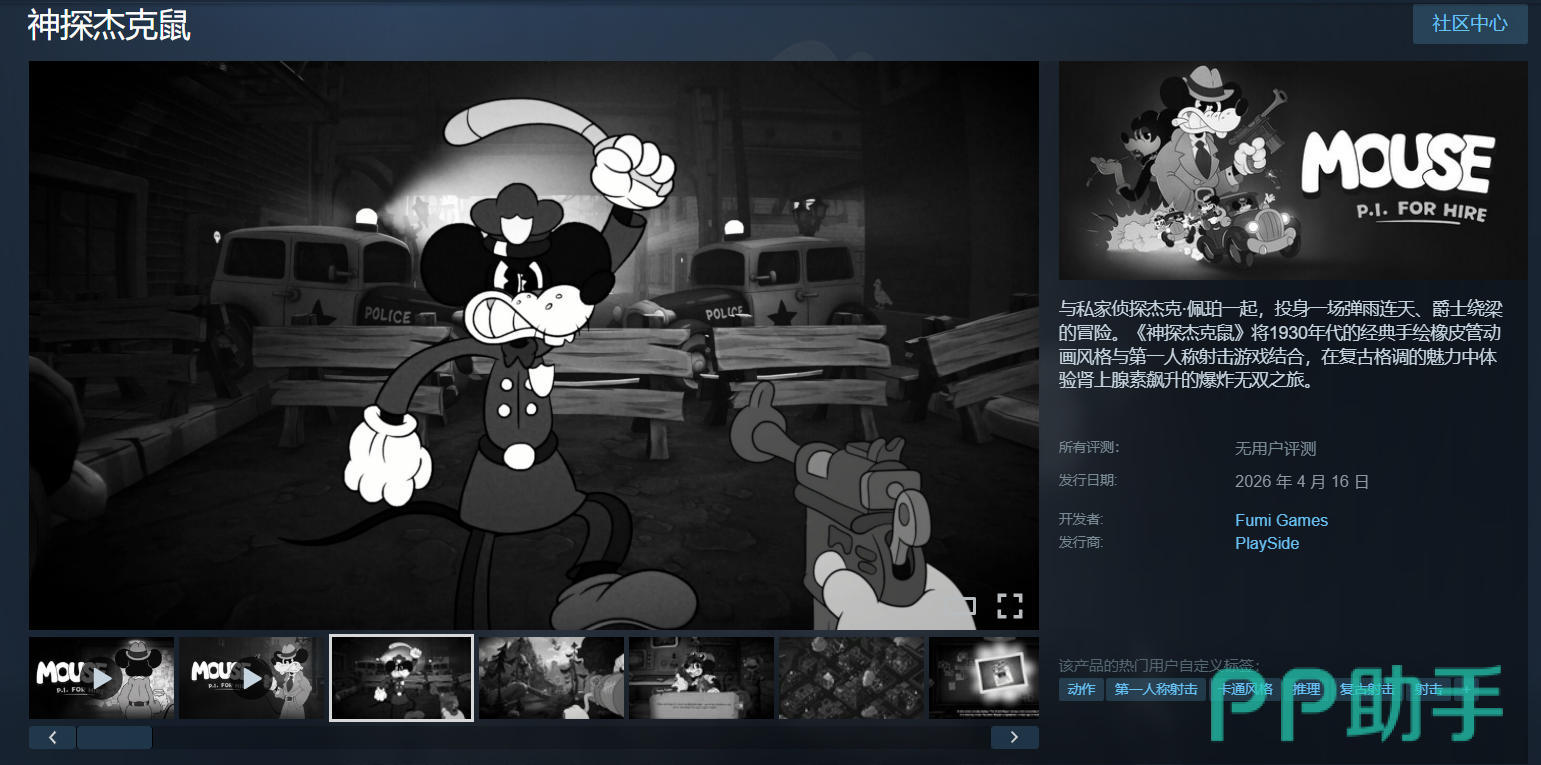Open the 社区中心 community hub button
This screenshot has width=1541, height=765.
point(1470,23)
